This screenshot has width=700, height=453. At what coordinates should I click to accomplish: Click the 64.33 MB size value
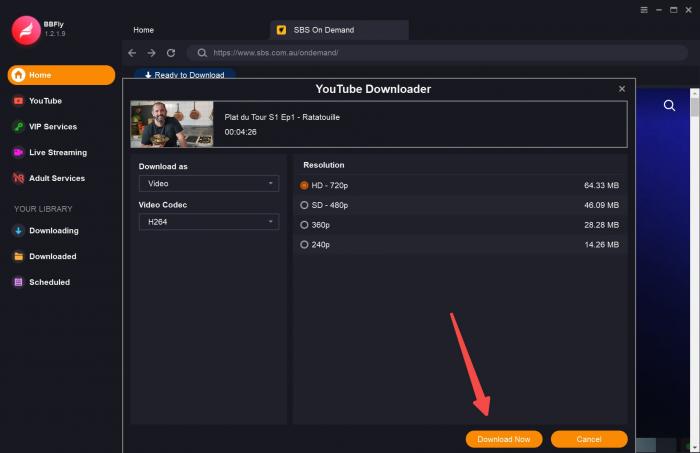601,185
